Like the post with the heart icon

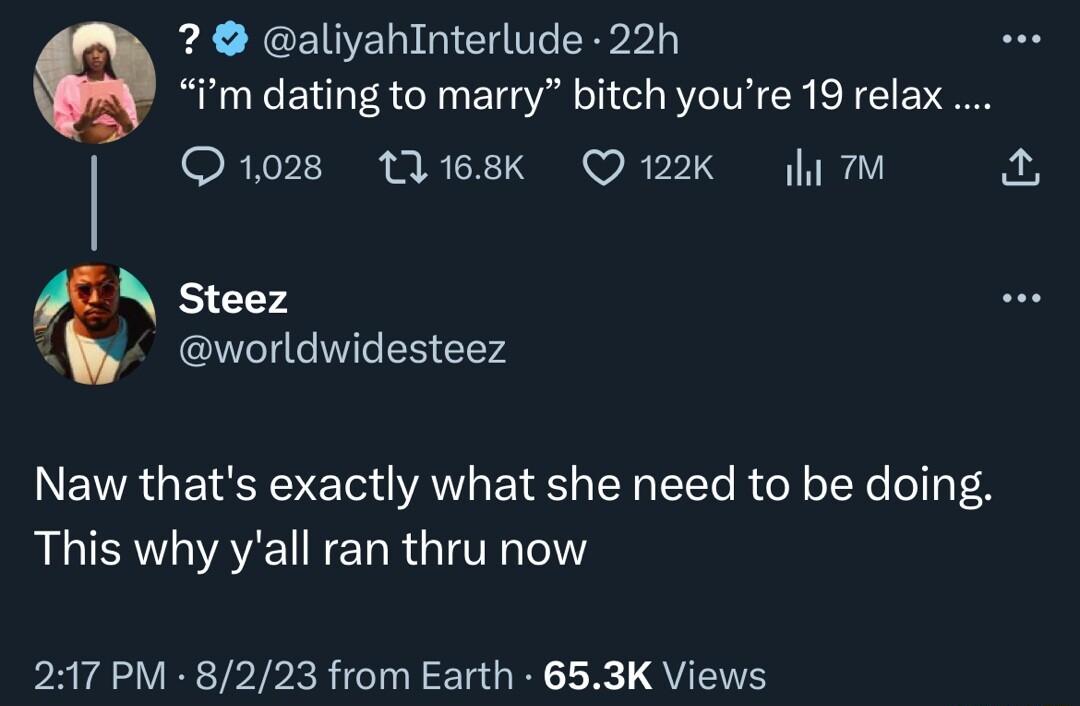coord(602,168)
